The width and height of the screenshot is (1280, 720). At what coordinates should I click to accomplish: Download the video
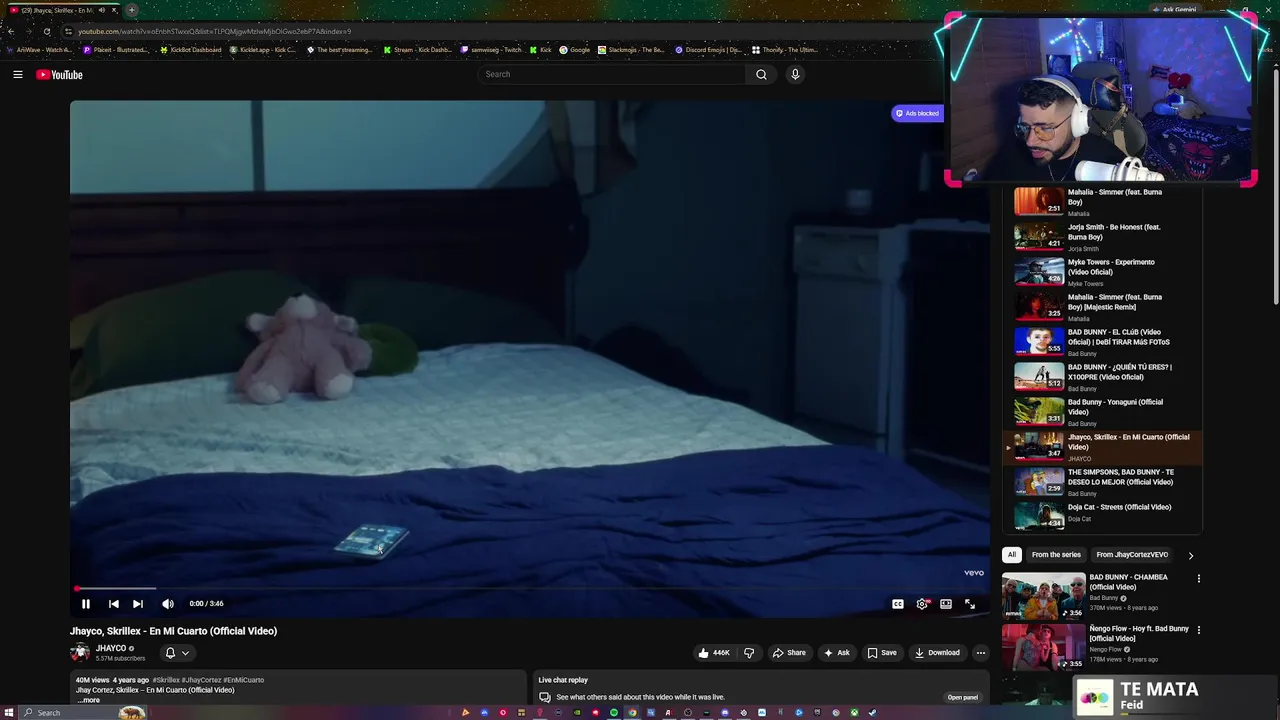[937, 653]
